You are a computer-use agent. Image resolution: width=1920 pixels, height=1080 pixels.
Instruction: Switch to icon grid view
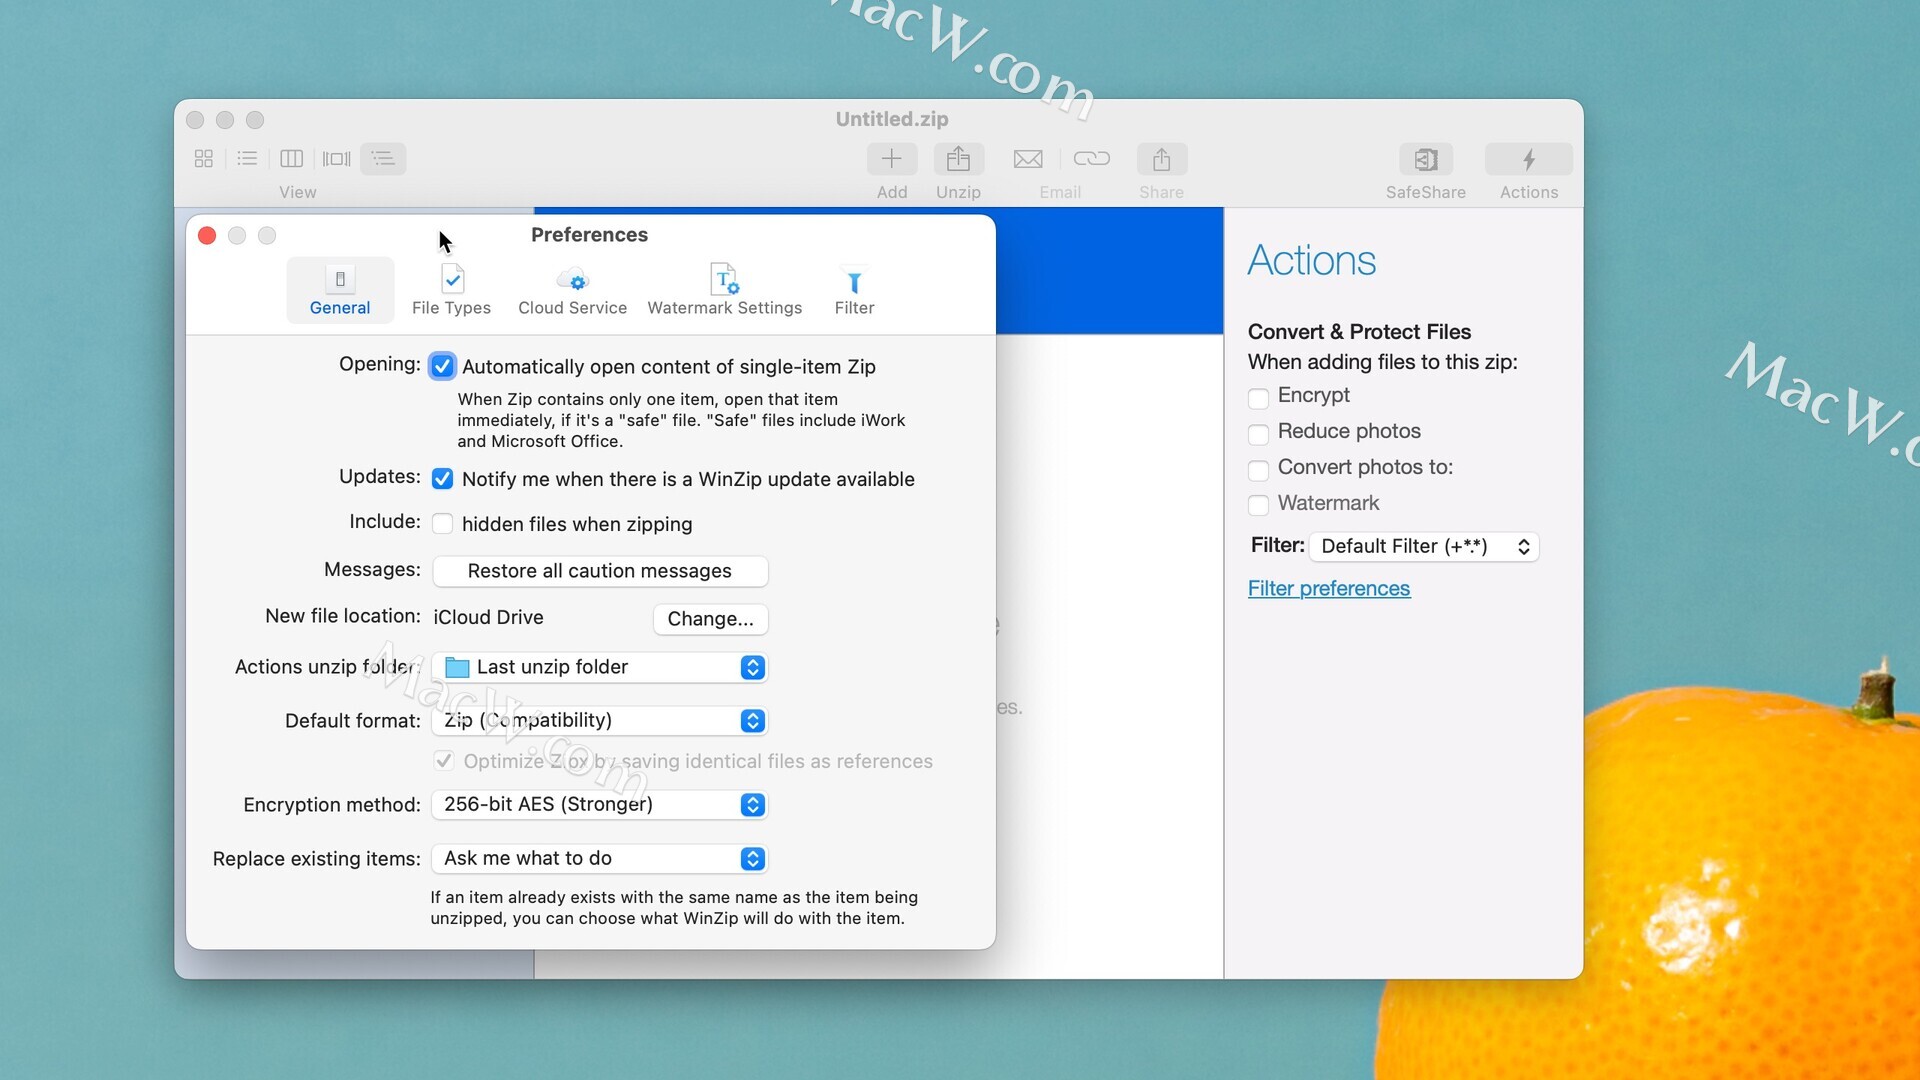(x=204, y=159)
